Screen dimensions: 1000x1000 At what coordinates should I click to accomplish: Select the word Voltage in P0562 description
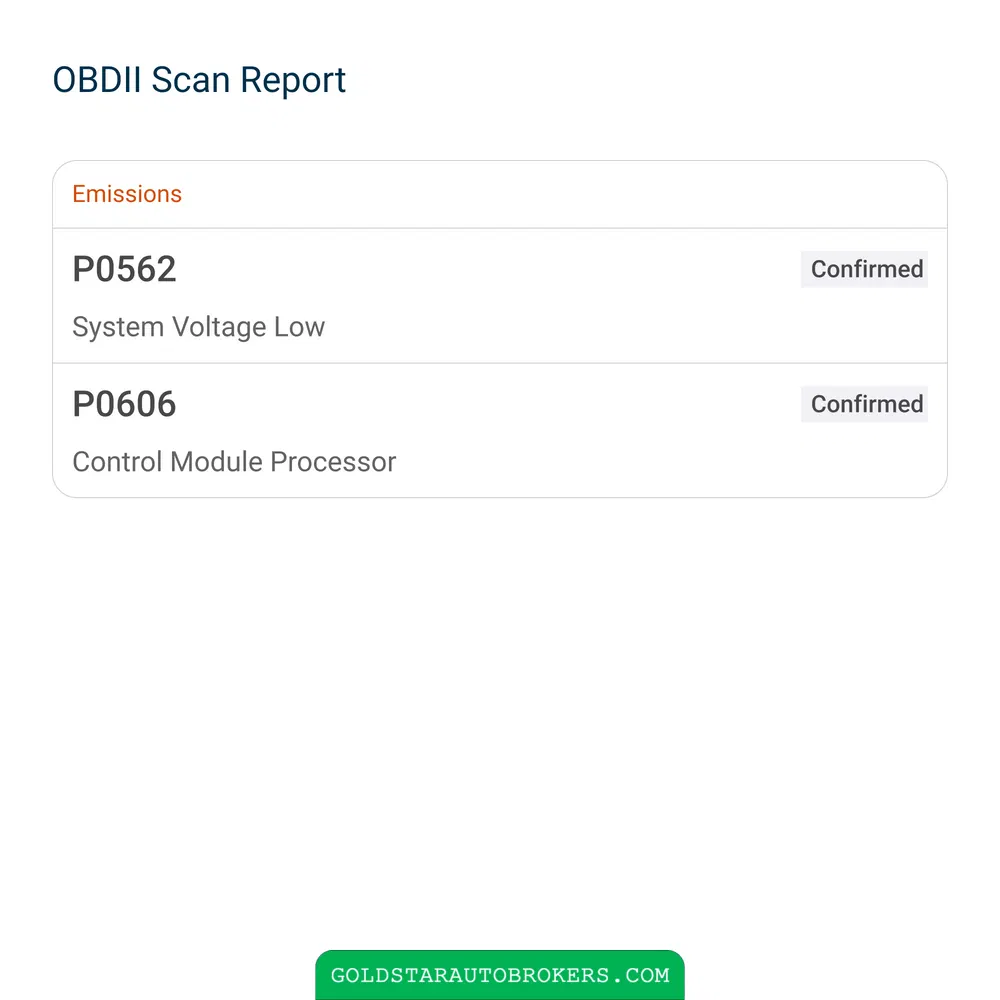pos(219,328)
